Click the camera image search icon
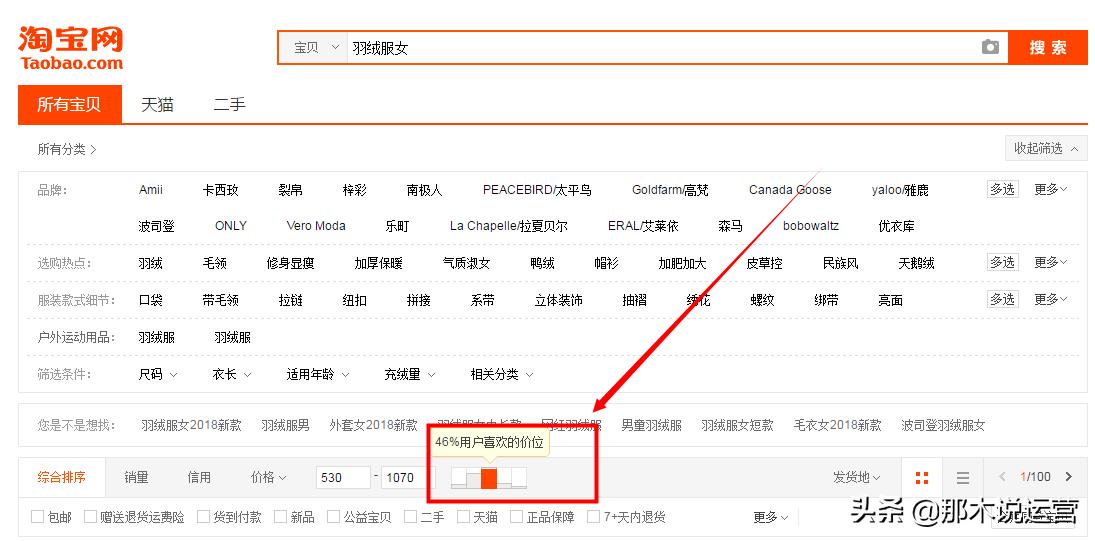This screenshot has height=541, width=1095. (990, 47)
